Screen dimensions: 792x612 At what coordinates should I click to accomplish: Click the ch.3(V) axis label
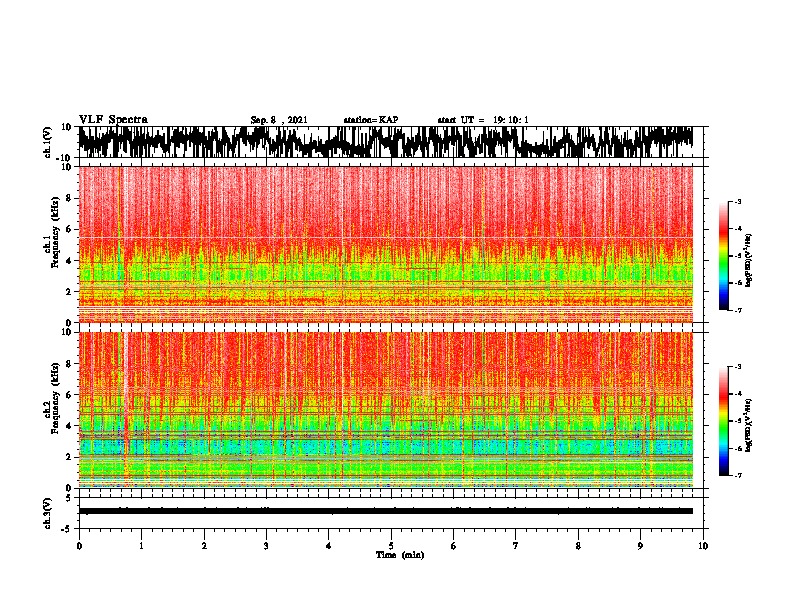click(48, 513)
